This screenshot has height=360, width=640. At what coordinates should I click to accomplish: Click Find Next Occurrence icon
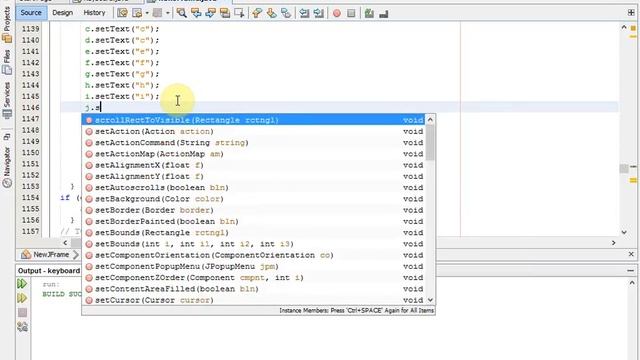point(211,13)
